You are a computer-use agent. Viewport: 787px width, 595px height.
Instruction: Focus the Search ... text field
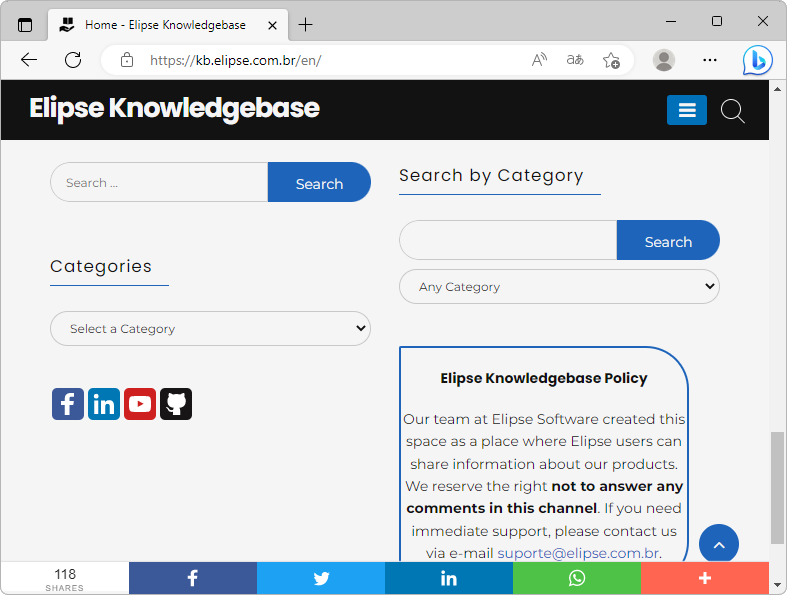(160, 183)
